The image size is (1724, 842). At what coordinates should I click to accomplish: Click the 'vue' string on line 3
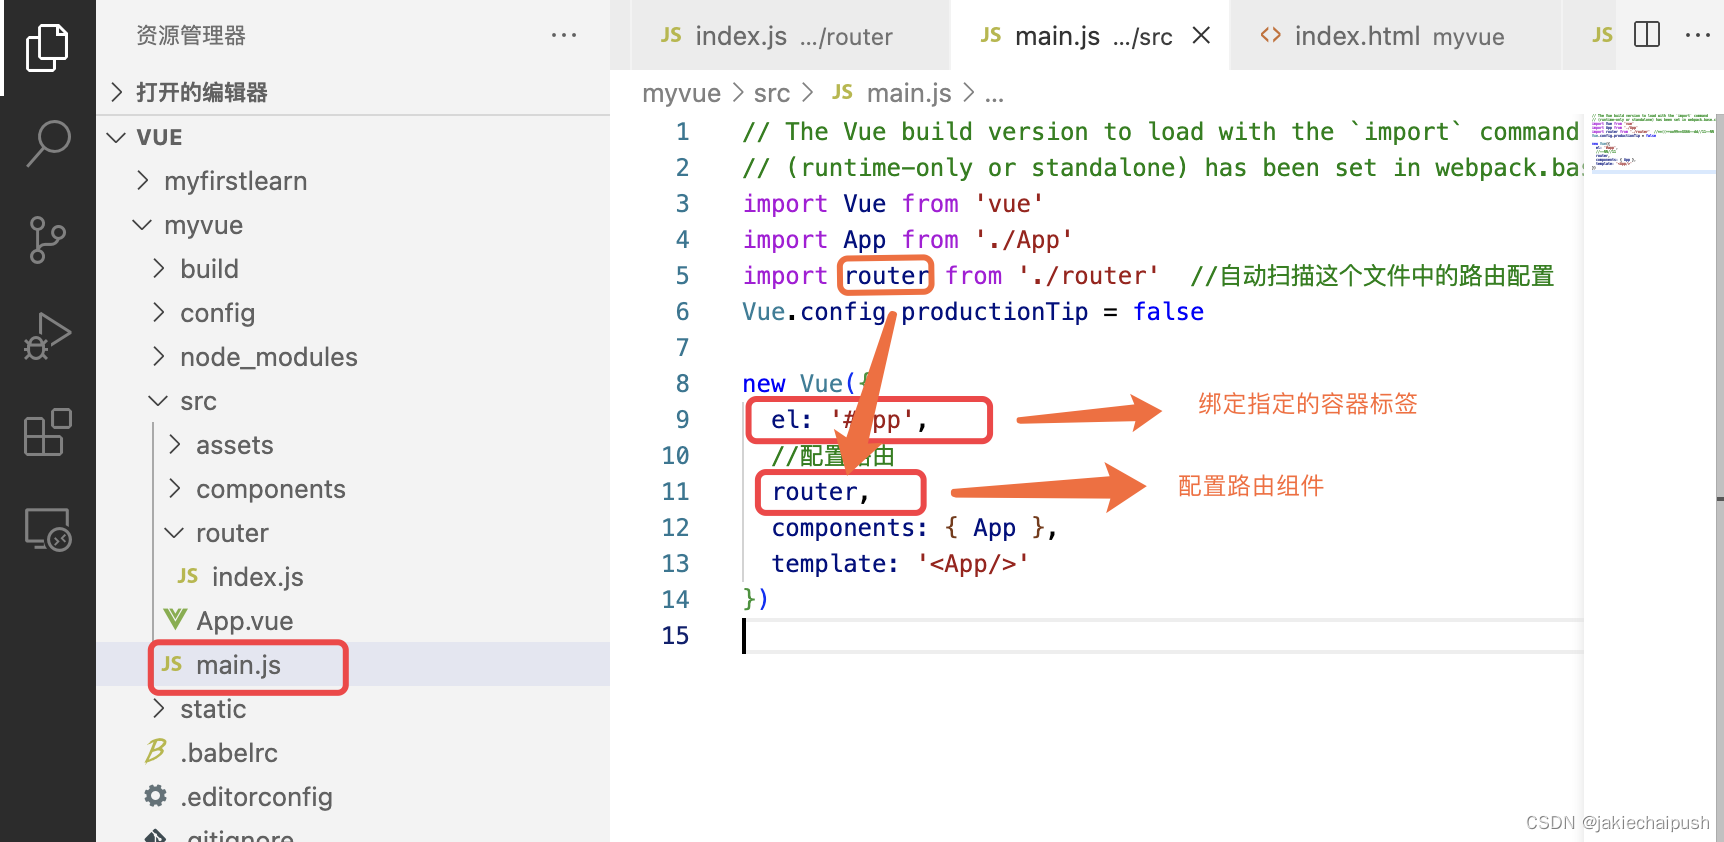click(x=1009, y=204)
